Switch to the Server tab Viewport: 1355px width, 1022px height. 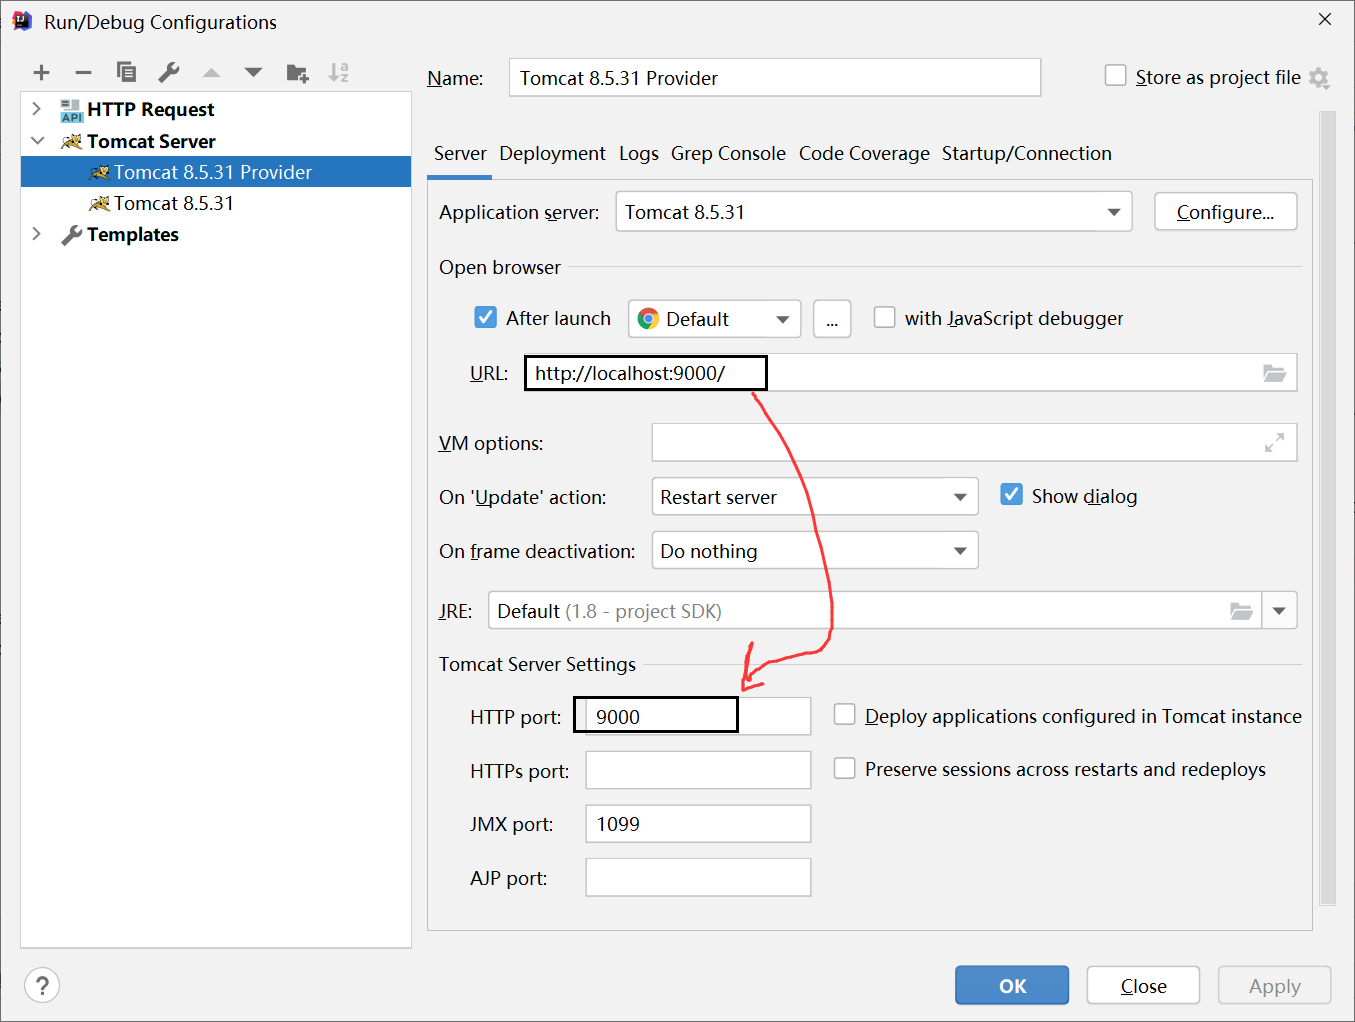click(x=460, y=153)
